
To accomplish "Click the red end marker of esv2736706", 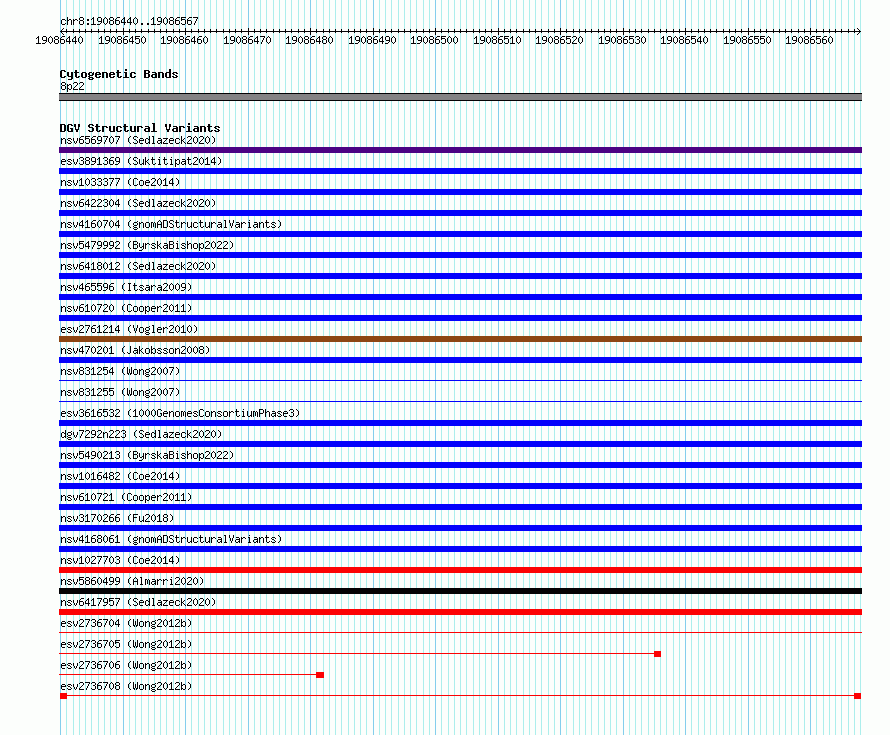I will pyautogui.click(x=320, y=675).
